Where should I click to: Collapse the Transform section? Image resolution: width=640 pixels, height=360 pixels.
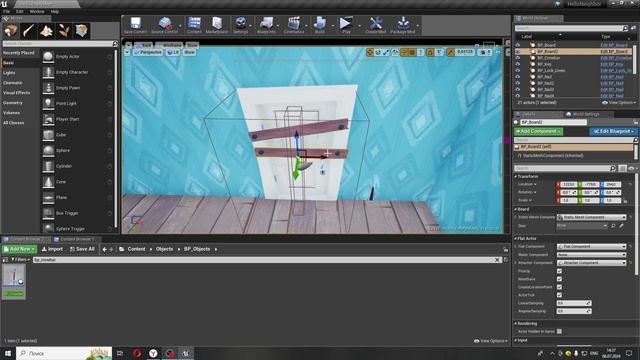pyautogui.click(x=516, y=177)
